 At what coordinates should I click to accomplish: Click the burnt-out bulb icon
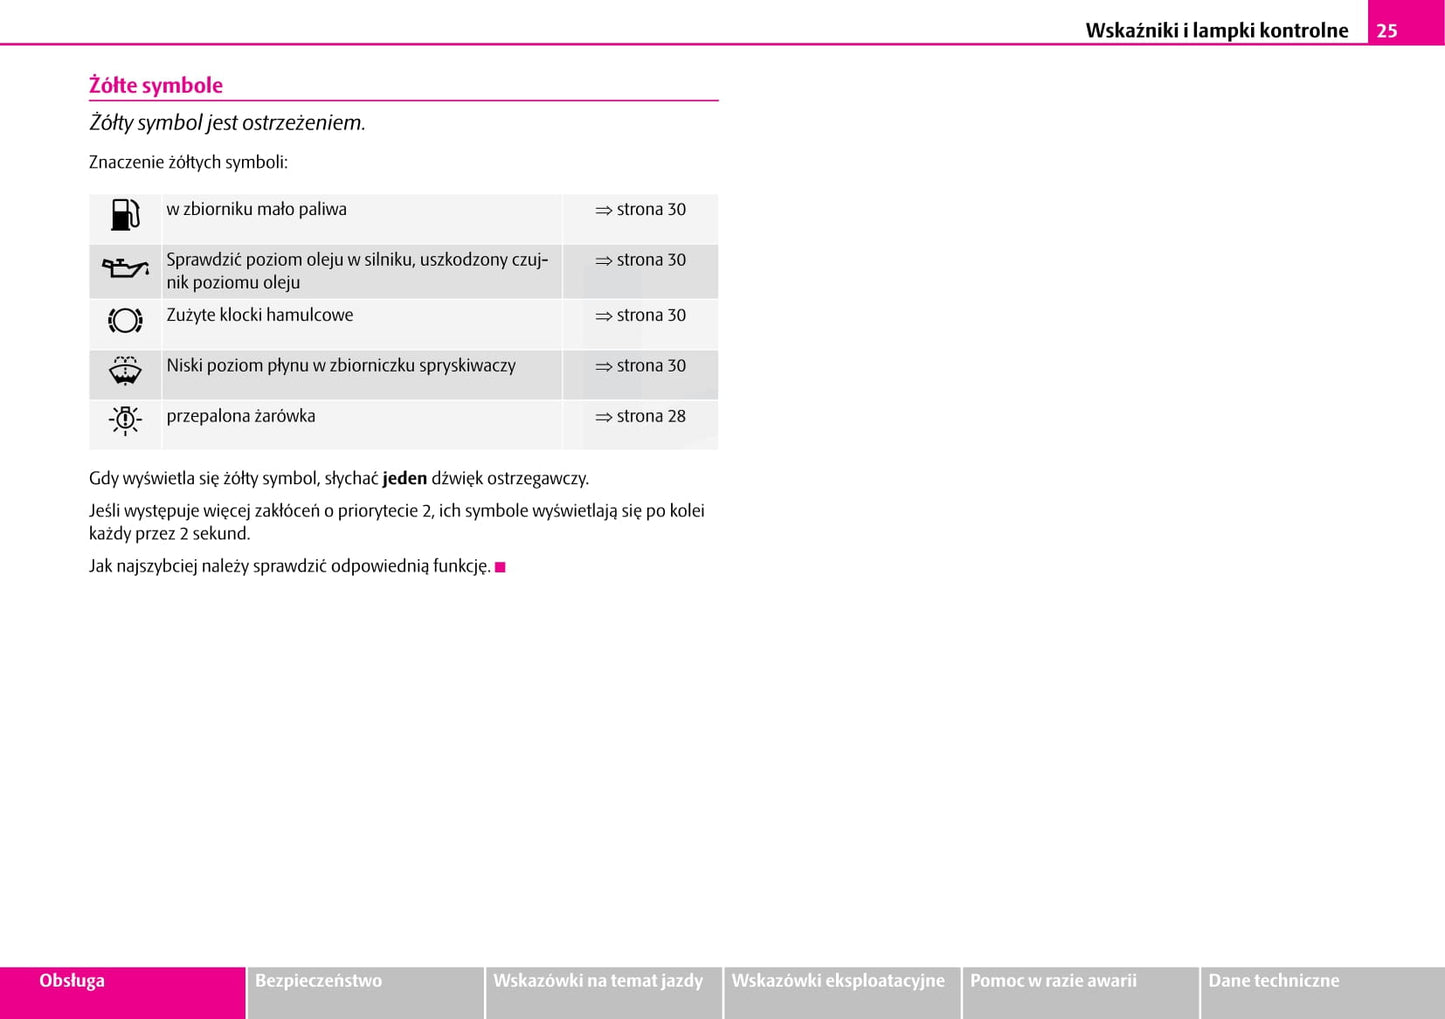coord(125,420)
